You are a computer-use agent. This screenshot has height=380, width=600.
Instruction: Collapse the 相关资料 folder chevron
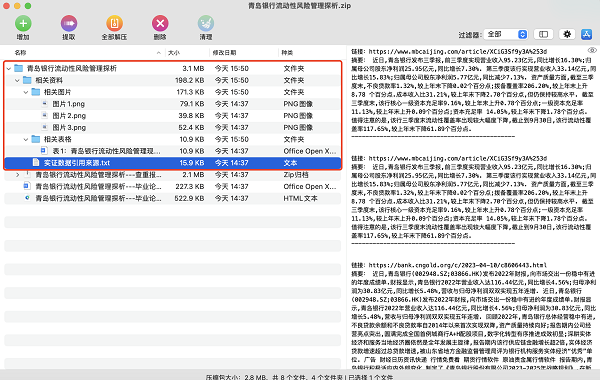pyautogui.click(x=17, y=81)
